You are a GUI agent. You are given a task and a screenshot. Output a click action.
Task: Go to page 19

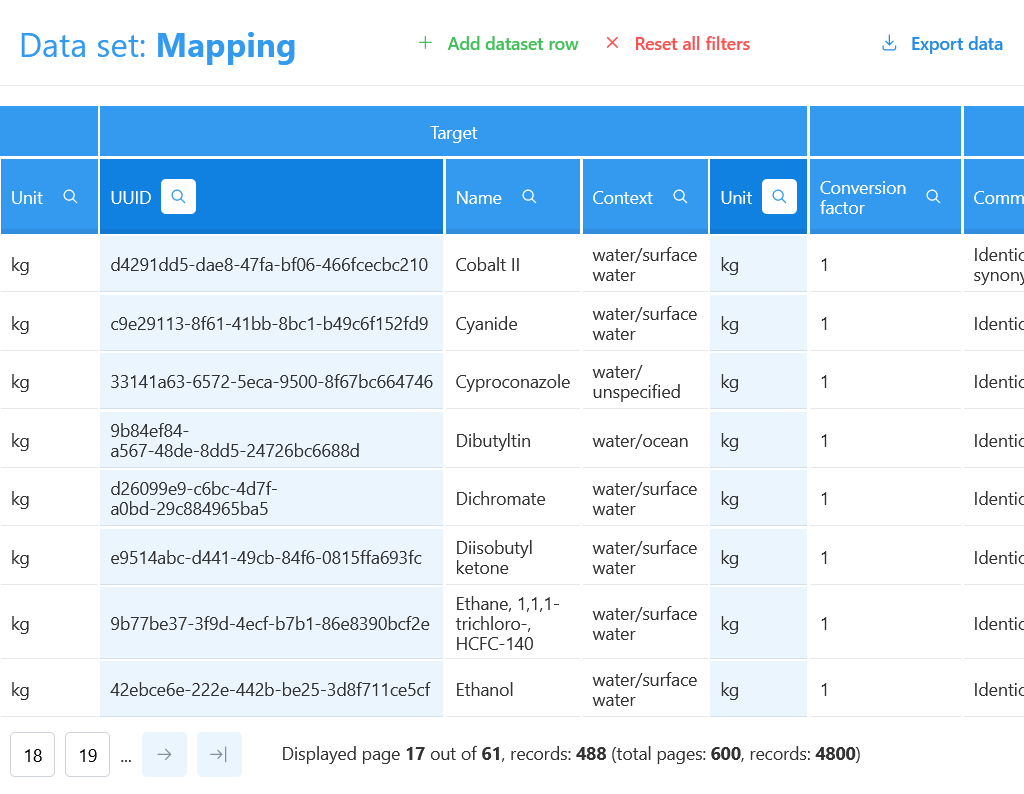(x=88, y=755)
